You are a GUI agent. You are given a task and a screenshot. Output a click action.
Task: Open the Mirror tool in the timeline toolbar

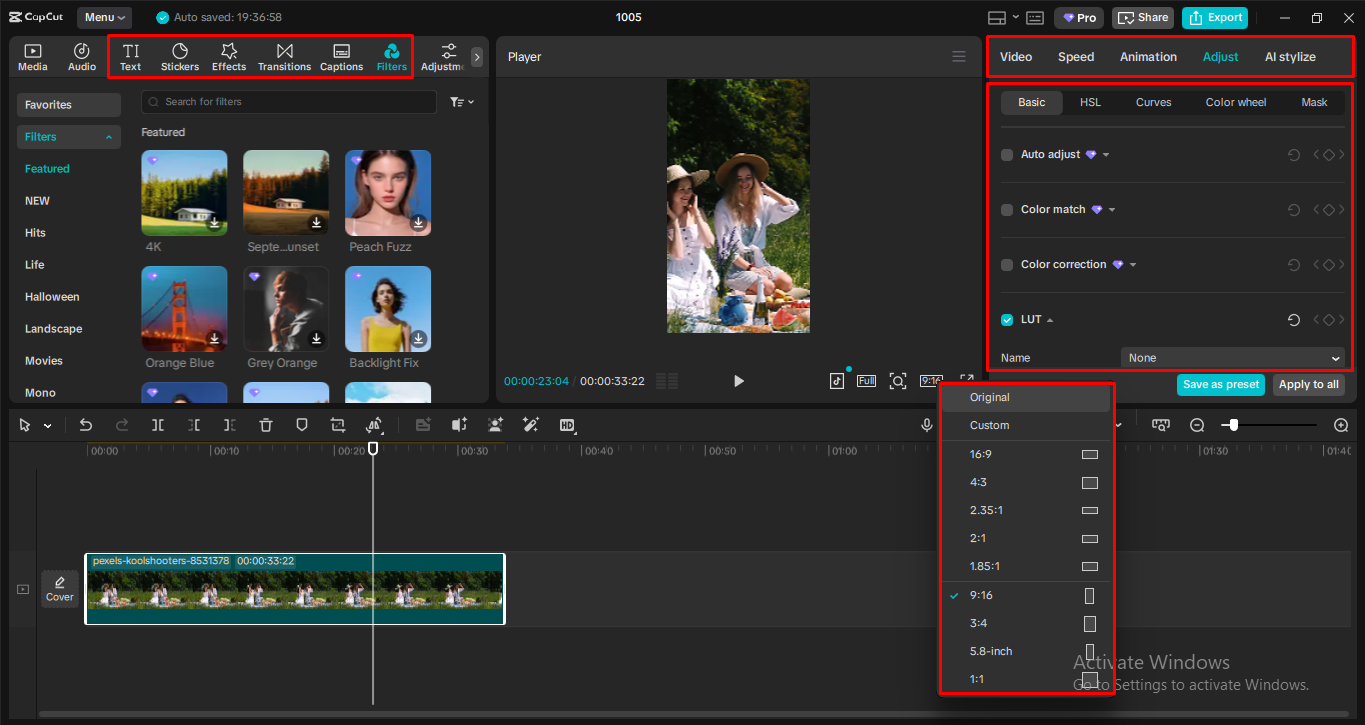(375, 424)
